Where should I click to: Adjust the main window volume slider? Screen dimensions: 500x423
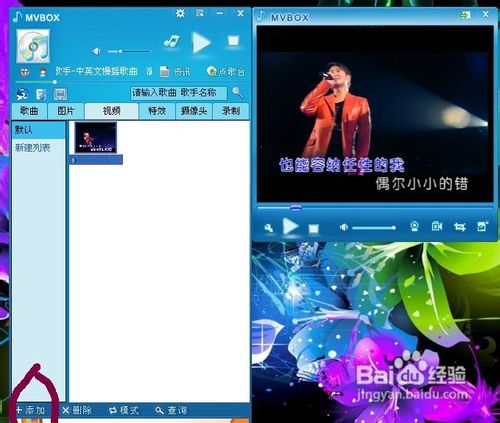tap(129, 51)
